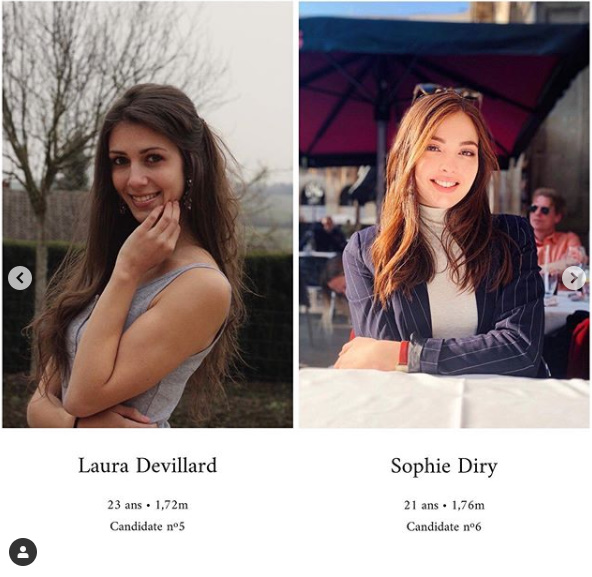Click the Candidate nº6 label
The image size is (592, 577).
pyautogui.click(x=444, y=526)
